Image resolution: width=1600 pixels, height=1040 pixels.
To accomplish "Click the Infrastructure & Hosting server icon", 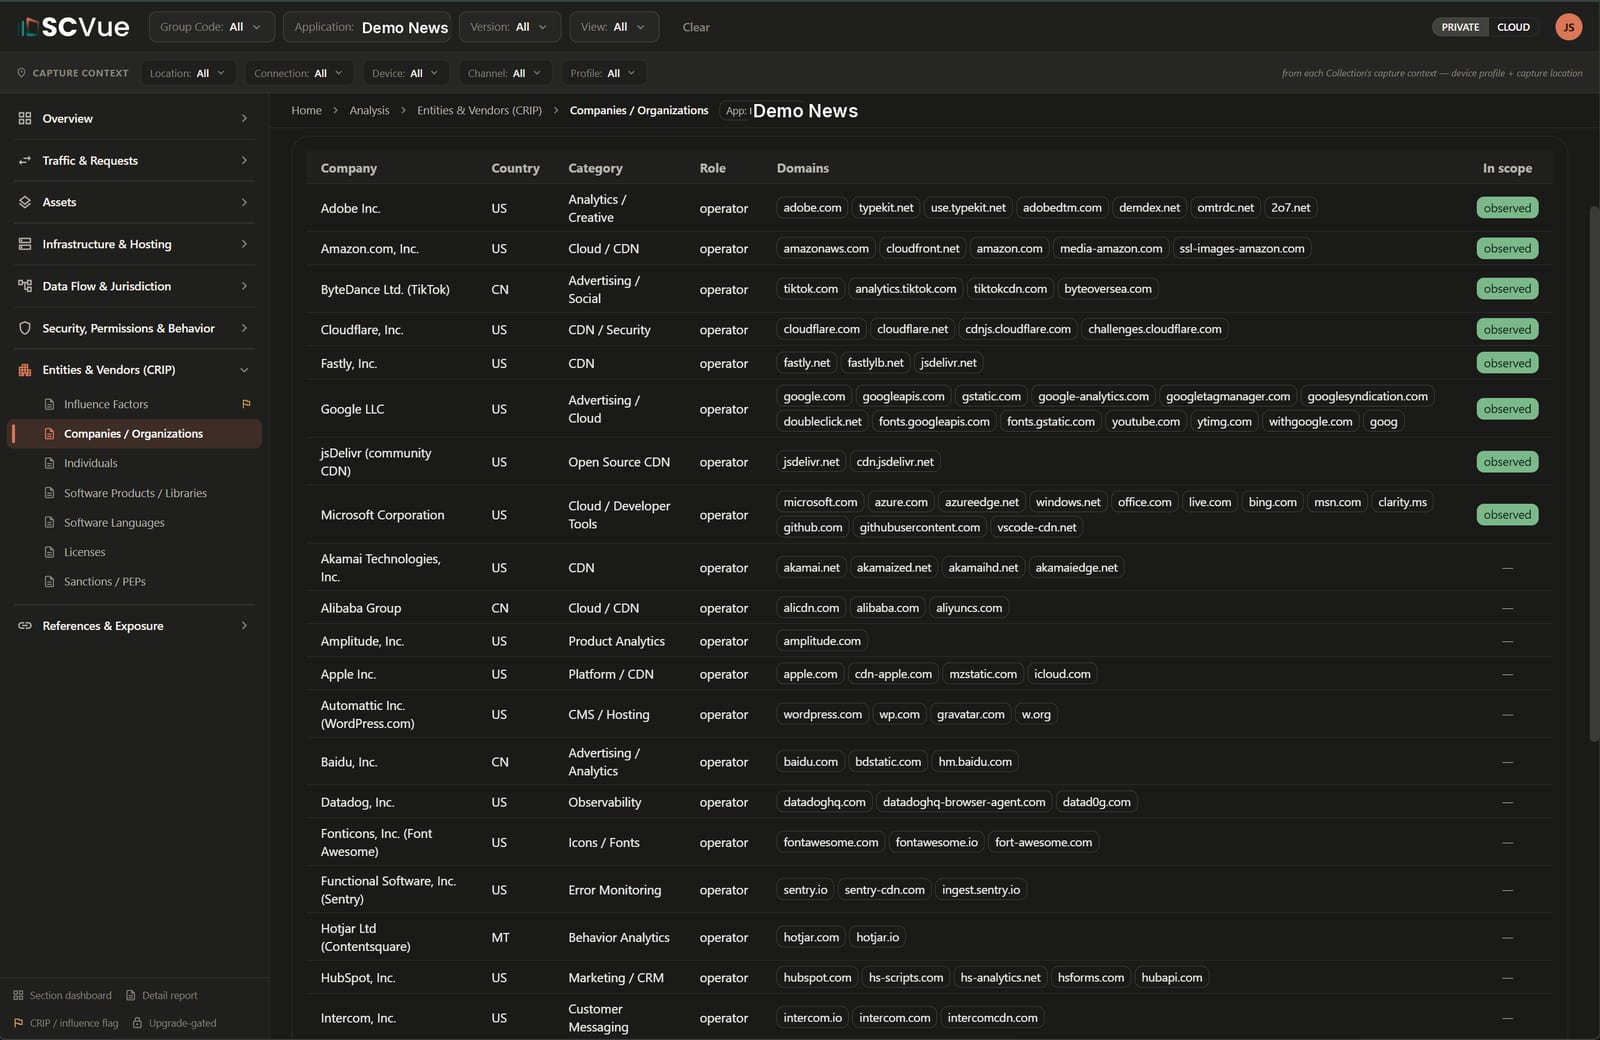I will click(x=25, y=244).
